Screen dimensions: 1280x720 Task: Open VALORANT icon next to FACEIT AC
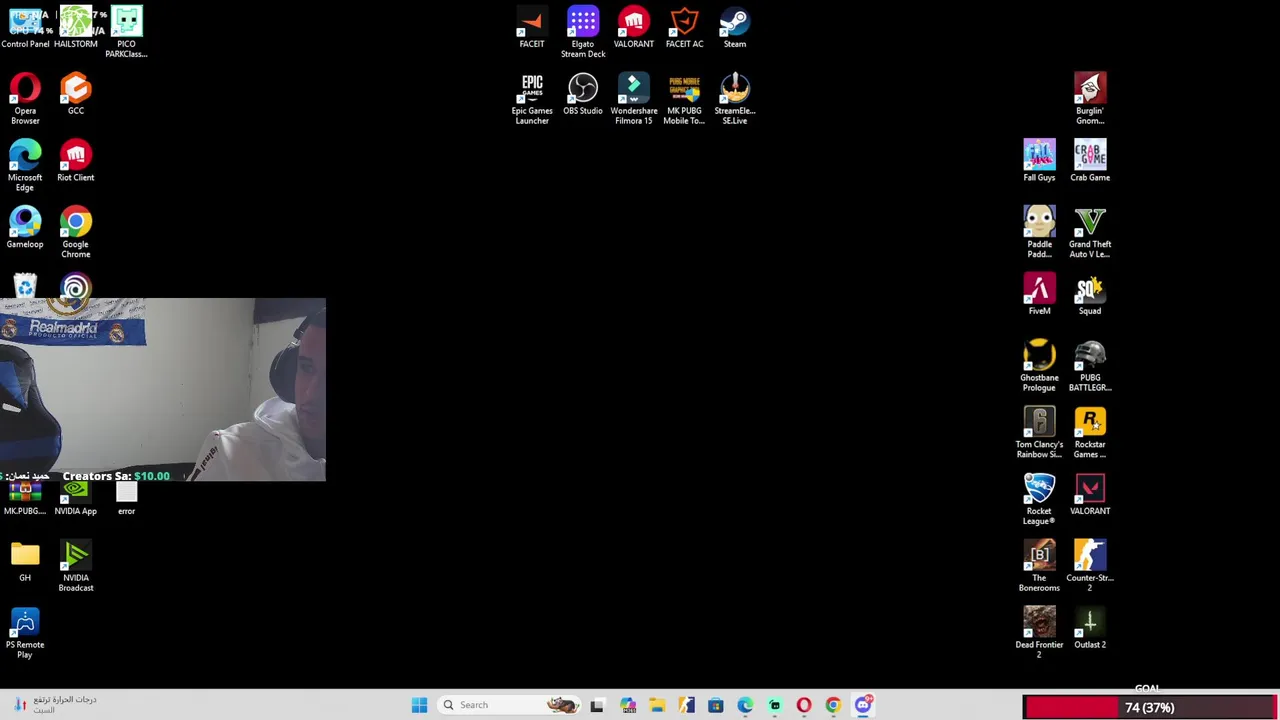pyautogui.click(x=634, y=28)
